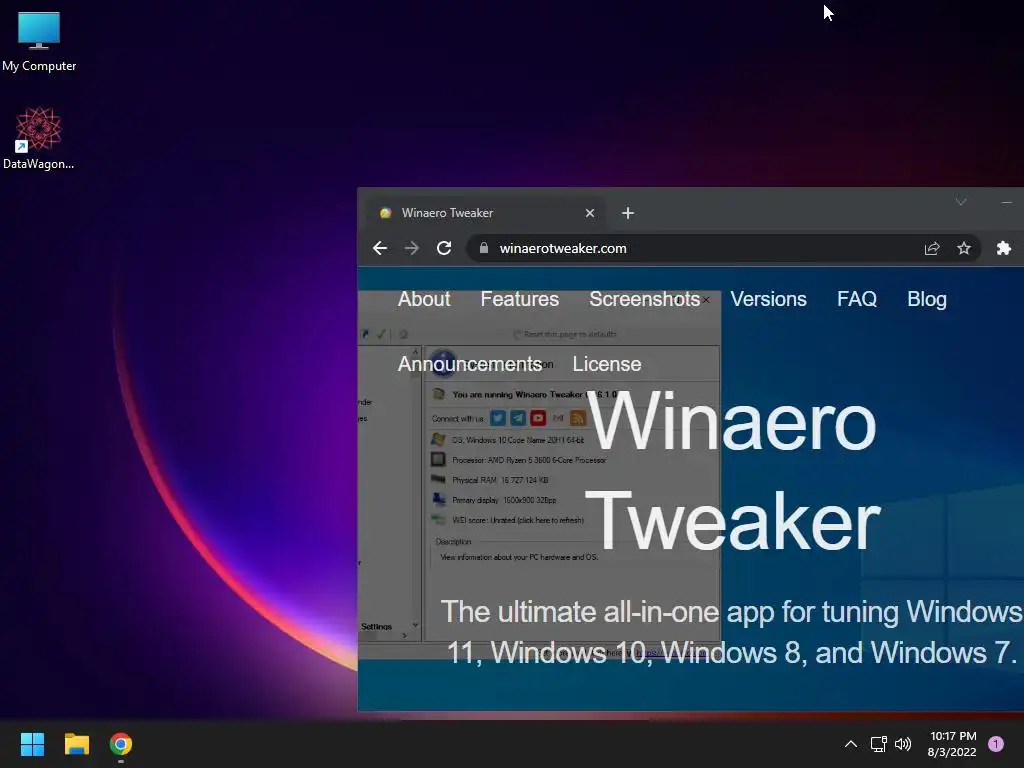Click the forward navigation arrow in Chrome
The image size is (1024, 768).
[x=411, y=248]
